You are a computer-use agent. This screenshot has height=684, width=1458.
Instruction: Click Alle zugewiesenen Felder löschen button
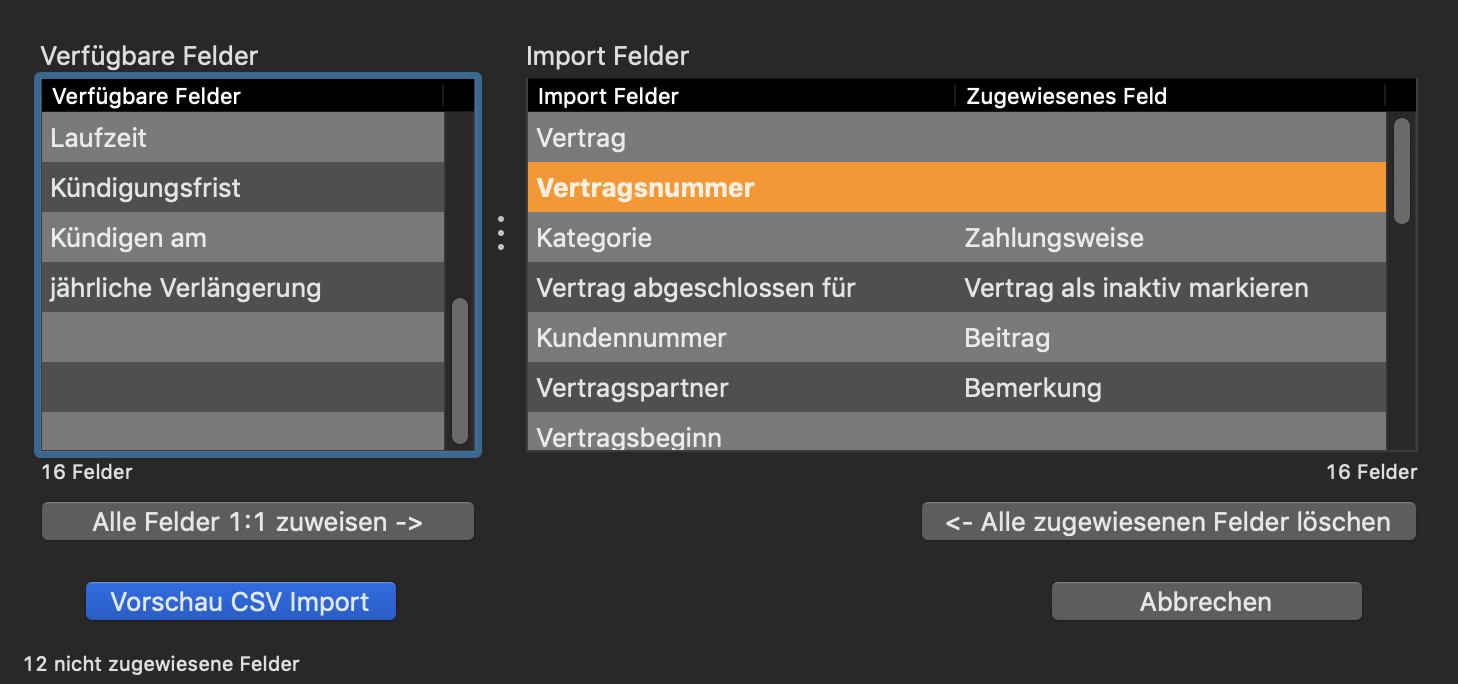pyautogui.click(x=1168, y=522)
